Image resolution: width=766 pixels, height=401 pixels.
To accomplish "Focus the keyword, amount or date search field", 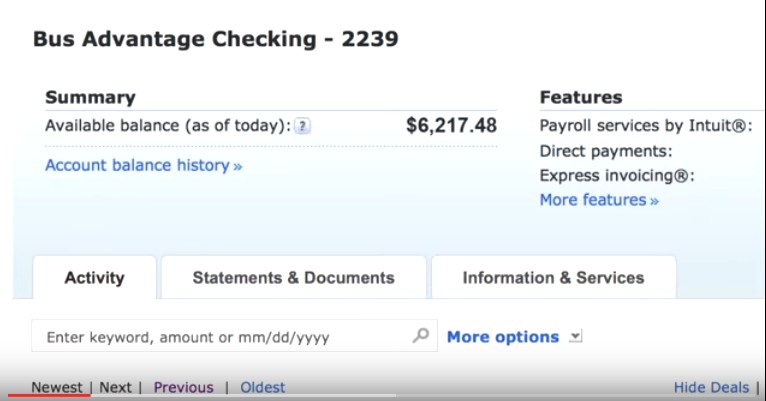I will tap(234, 336).
